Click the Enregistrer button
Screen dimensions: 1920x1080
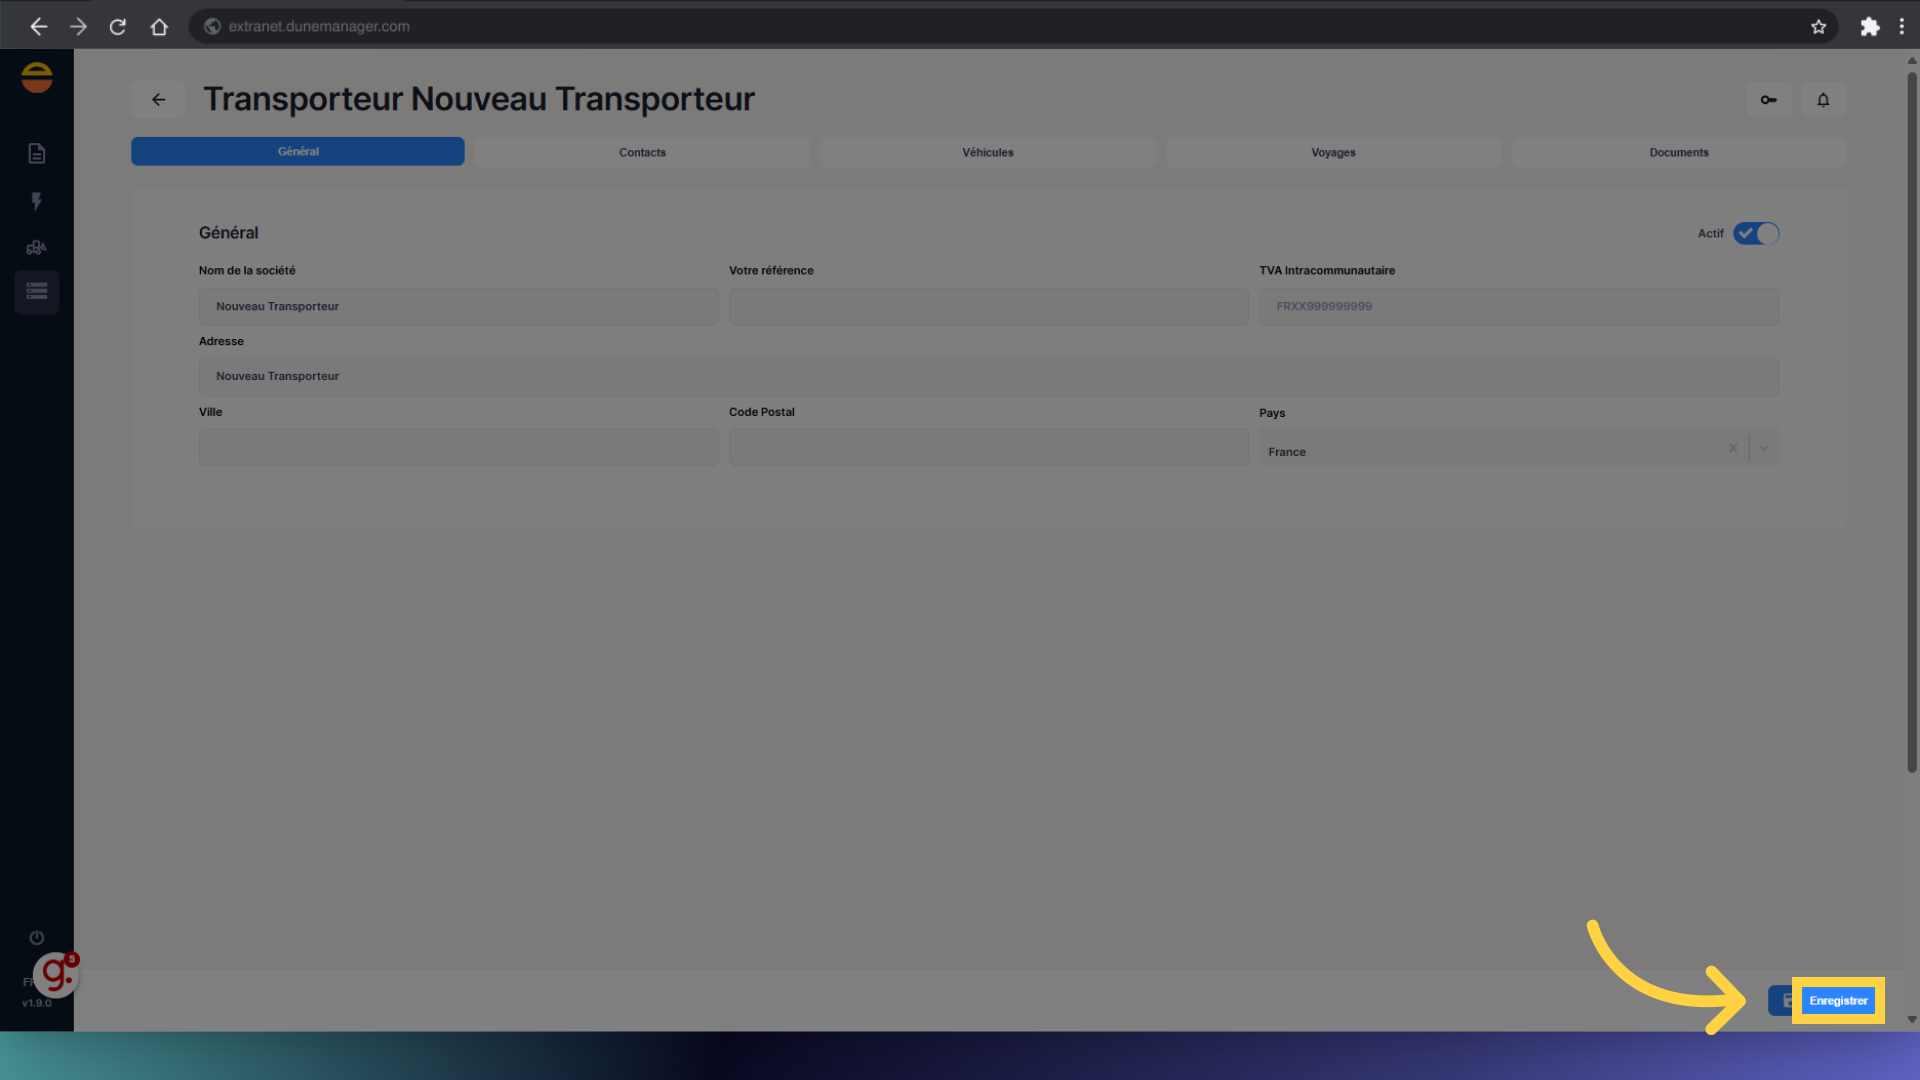[1837, 1000]
